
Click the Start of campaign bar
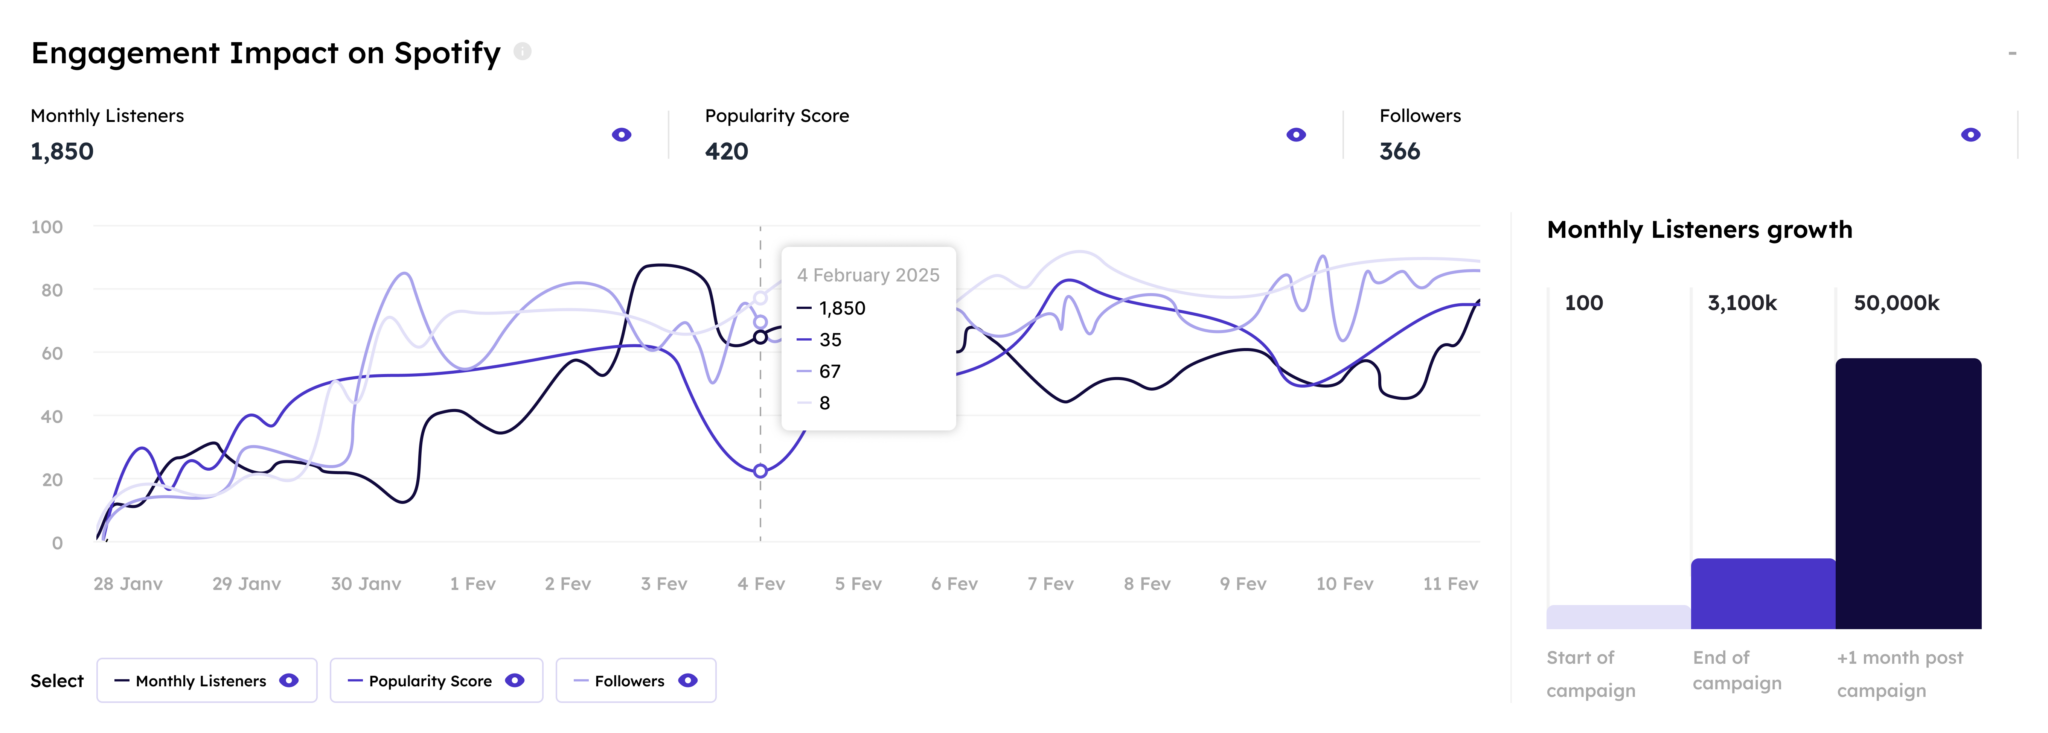[1618, 617]
